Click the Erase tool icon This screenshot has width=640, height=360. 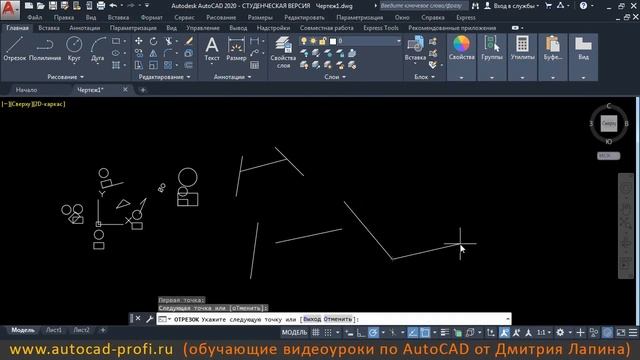189,41
